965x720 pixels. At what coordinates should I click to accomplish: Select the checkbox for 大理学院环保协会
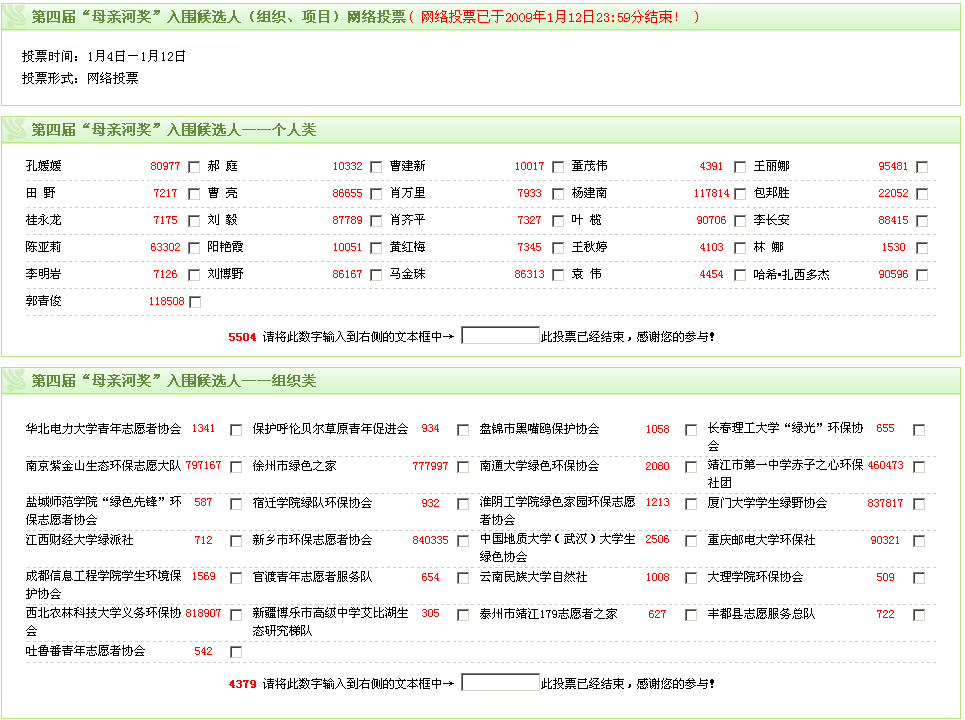click(x=919, y=578)
